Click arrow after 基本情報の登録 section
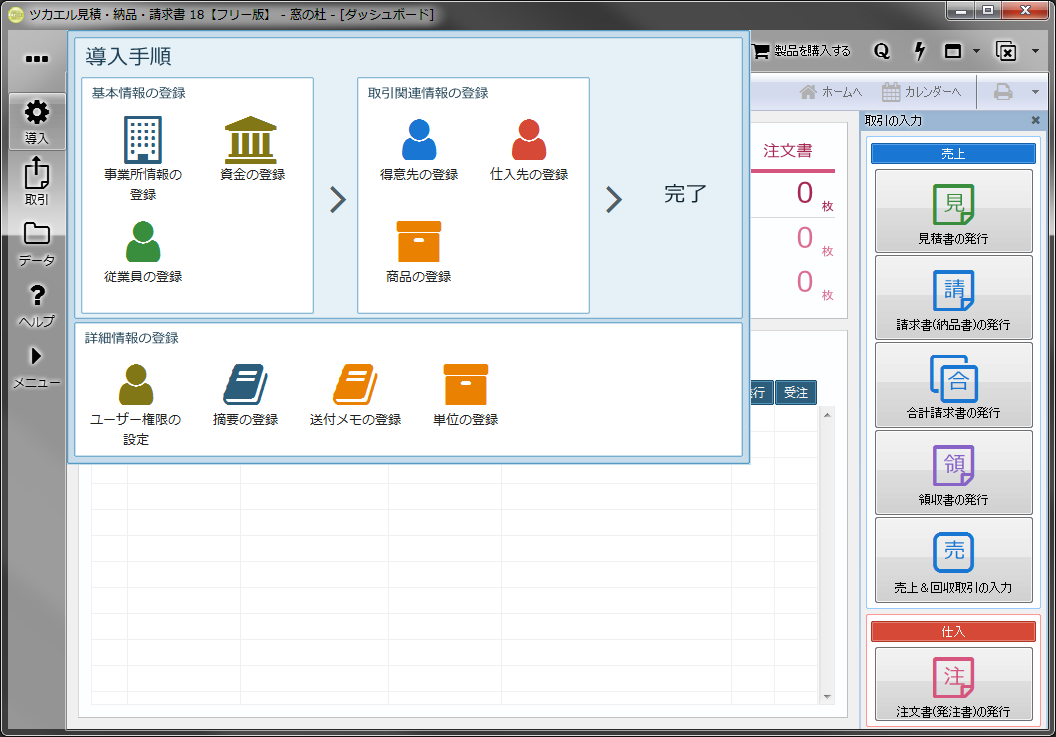Viewport: 1056px width, 737px height. [x=338, y=199]
